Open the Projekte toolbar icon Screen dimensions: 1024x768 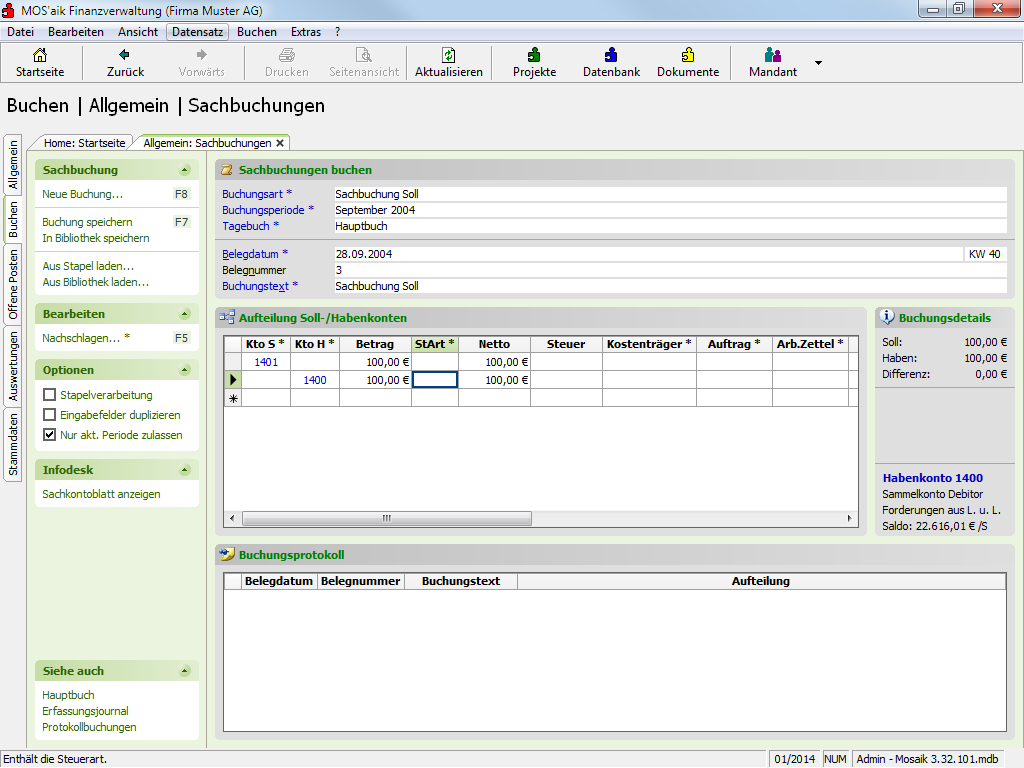[534, 56]
